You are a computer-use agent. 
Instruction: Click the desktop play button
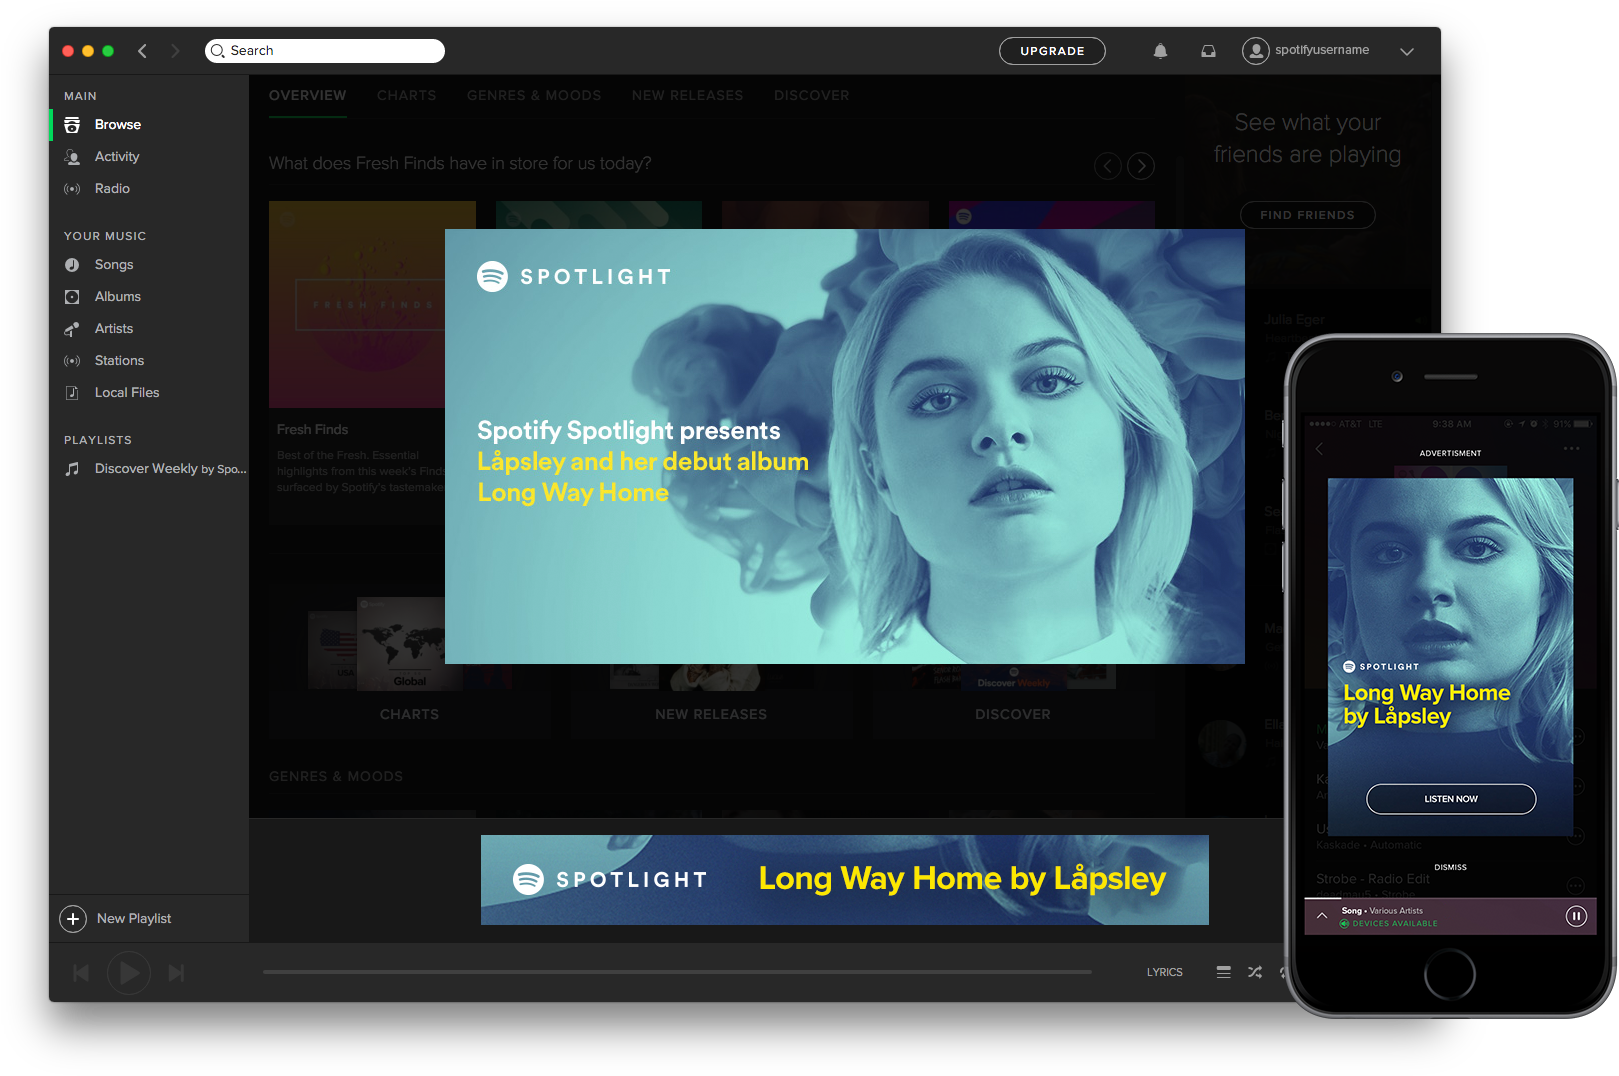(129, 973)
